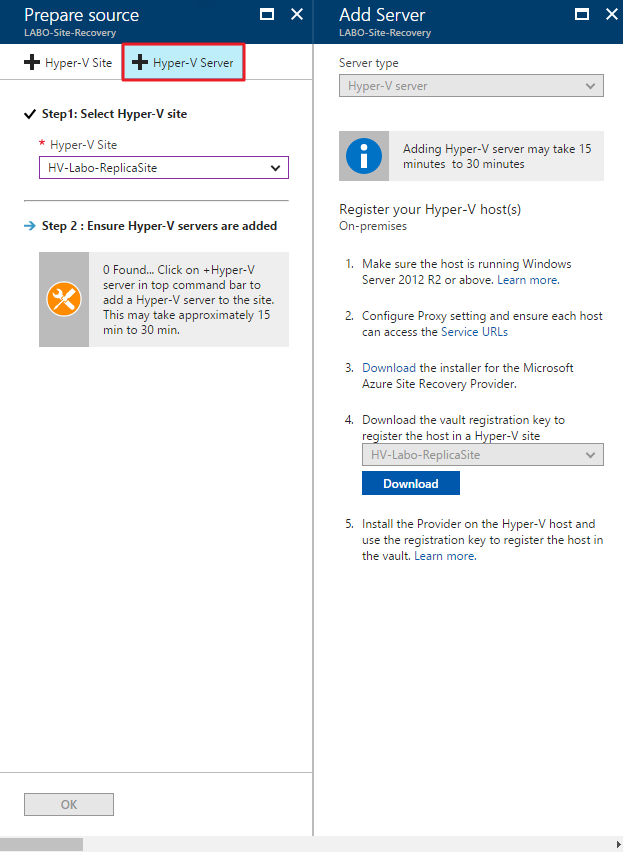Click the Add Server blade title
This screenshot has height=852, width=623.
point(382,15)
